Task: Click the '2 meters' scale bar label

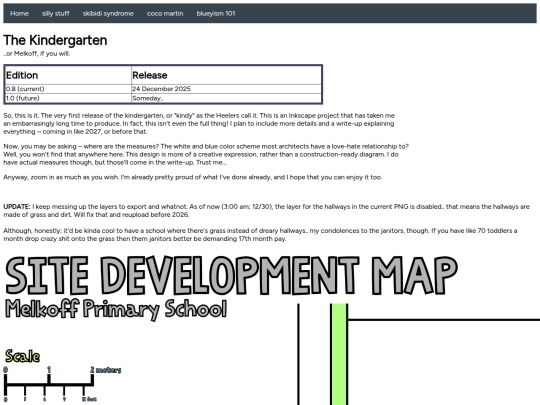Action: coord(106,370)
